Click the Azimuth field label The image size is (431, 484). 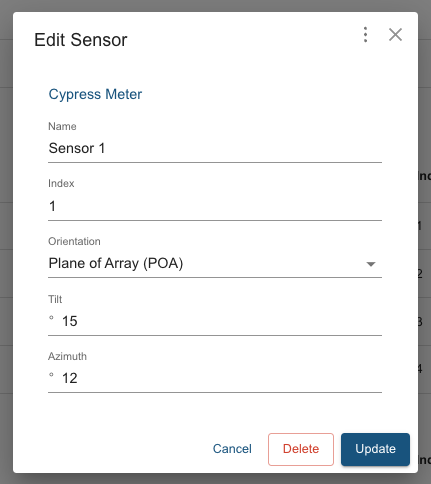(x=67, y=356)
